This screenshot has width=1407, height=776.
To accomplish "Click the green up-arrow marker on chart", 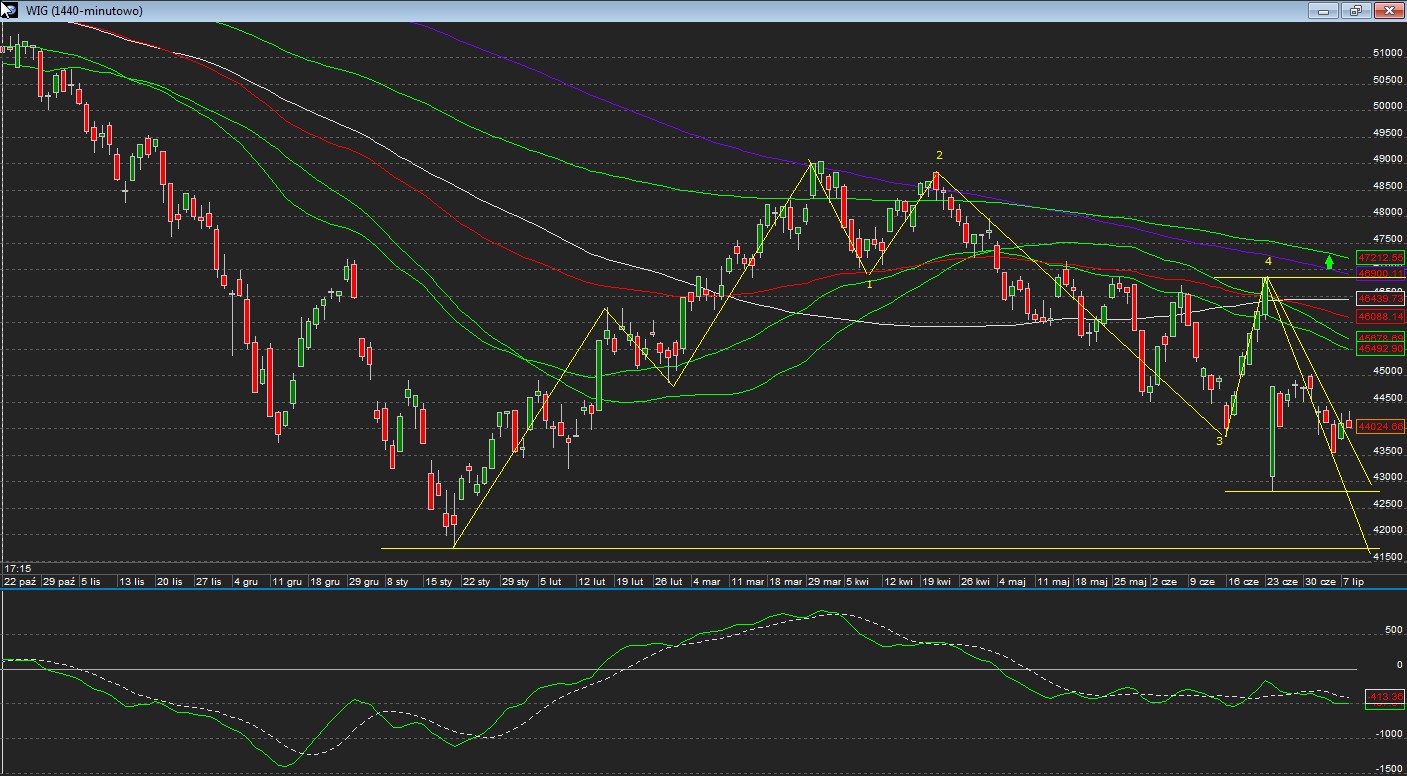I will point(1329,262).
